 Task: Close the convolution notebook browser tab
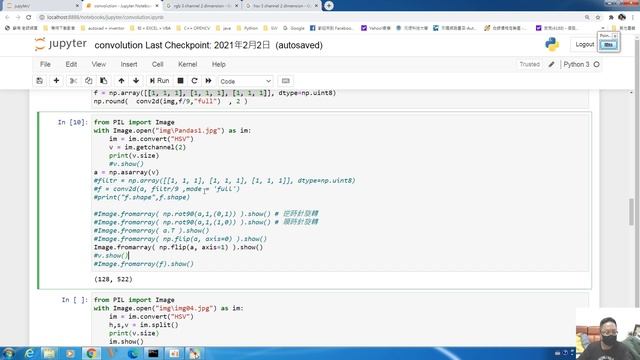tap(157, 6)
